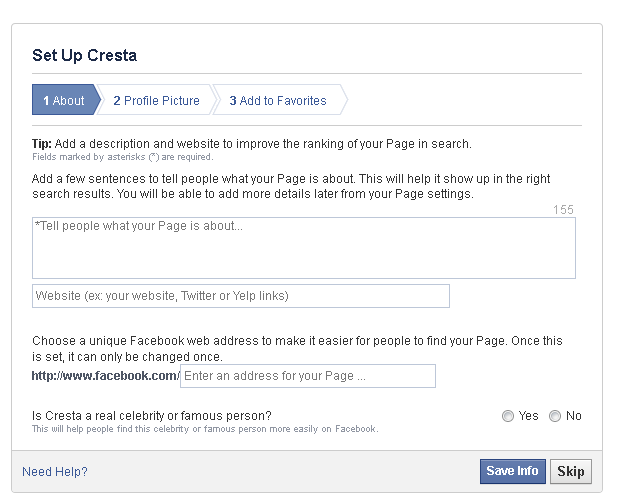Click the Save Info button
Screen dimensions: 621x498
click(x=512, y=471)
